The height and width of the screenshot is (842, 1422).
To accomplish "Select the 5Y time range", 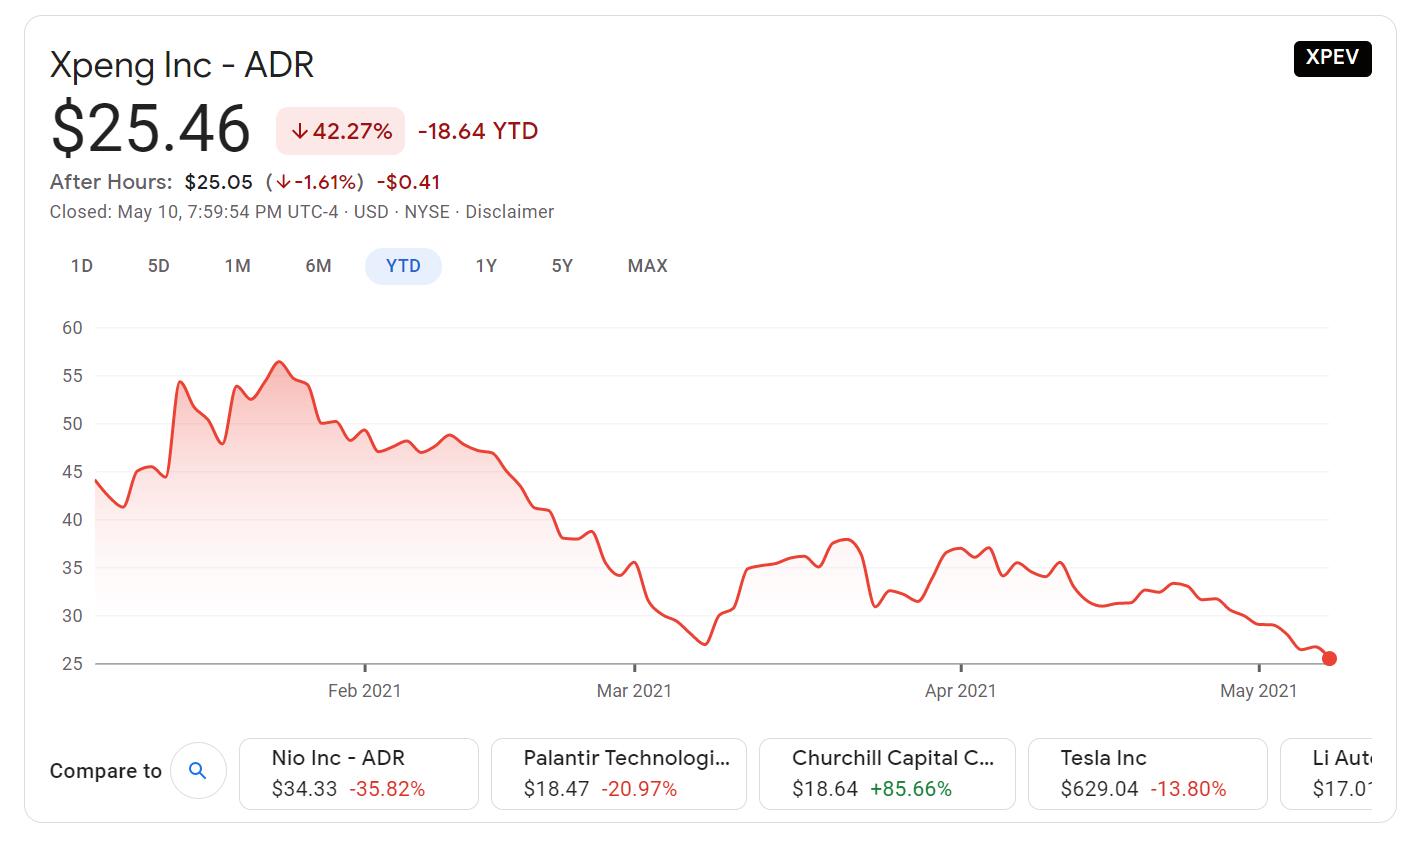I will pyautogui.click(x=562, y=266).
